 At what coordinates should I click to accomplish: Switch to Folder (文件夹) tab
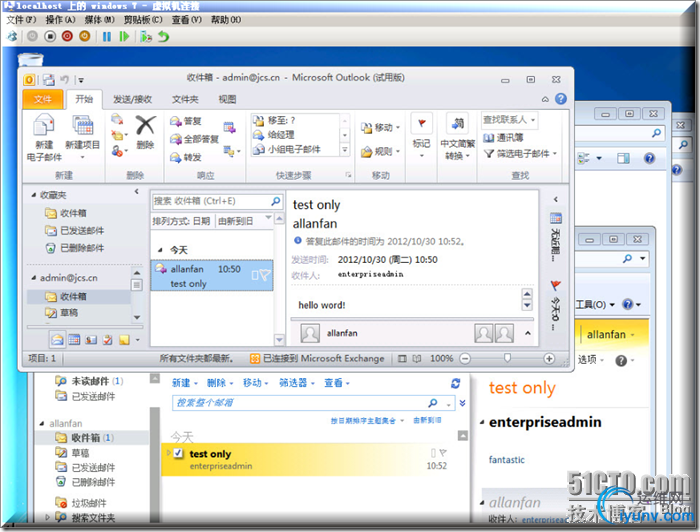pyautogui.click(x=185, y=100)
